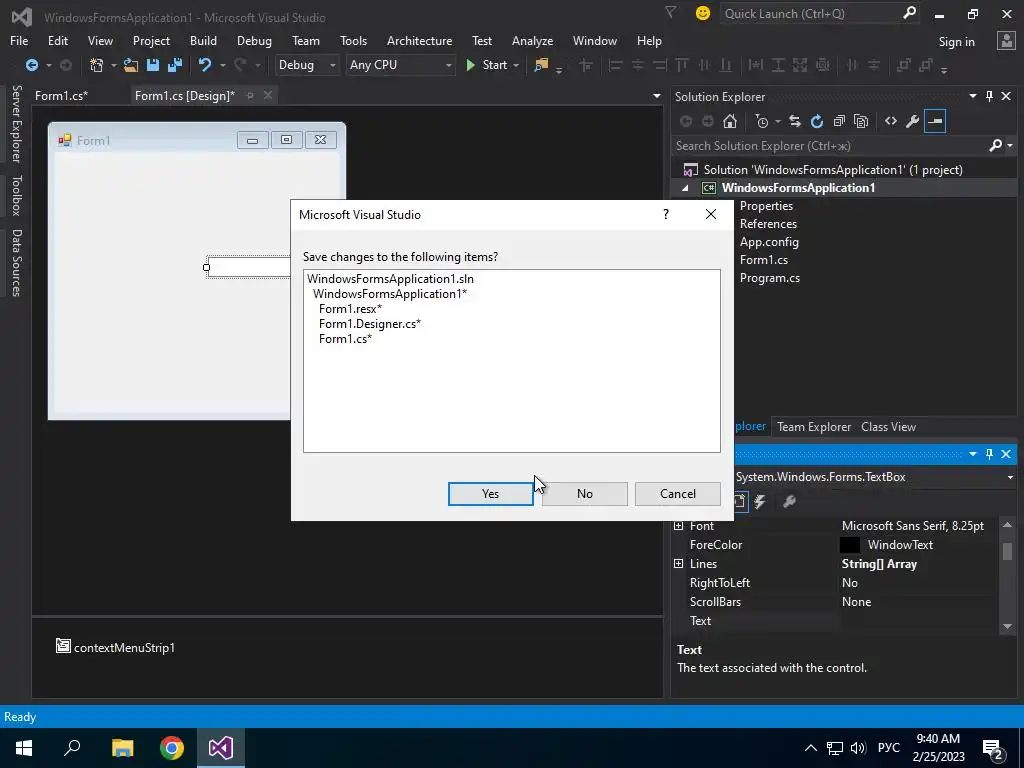Click the Refresh icon in Solution Explorer
Screen dimensions: 1024x768
(x=817, y=121)
